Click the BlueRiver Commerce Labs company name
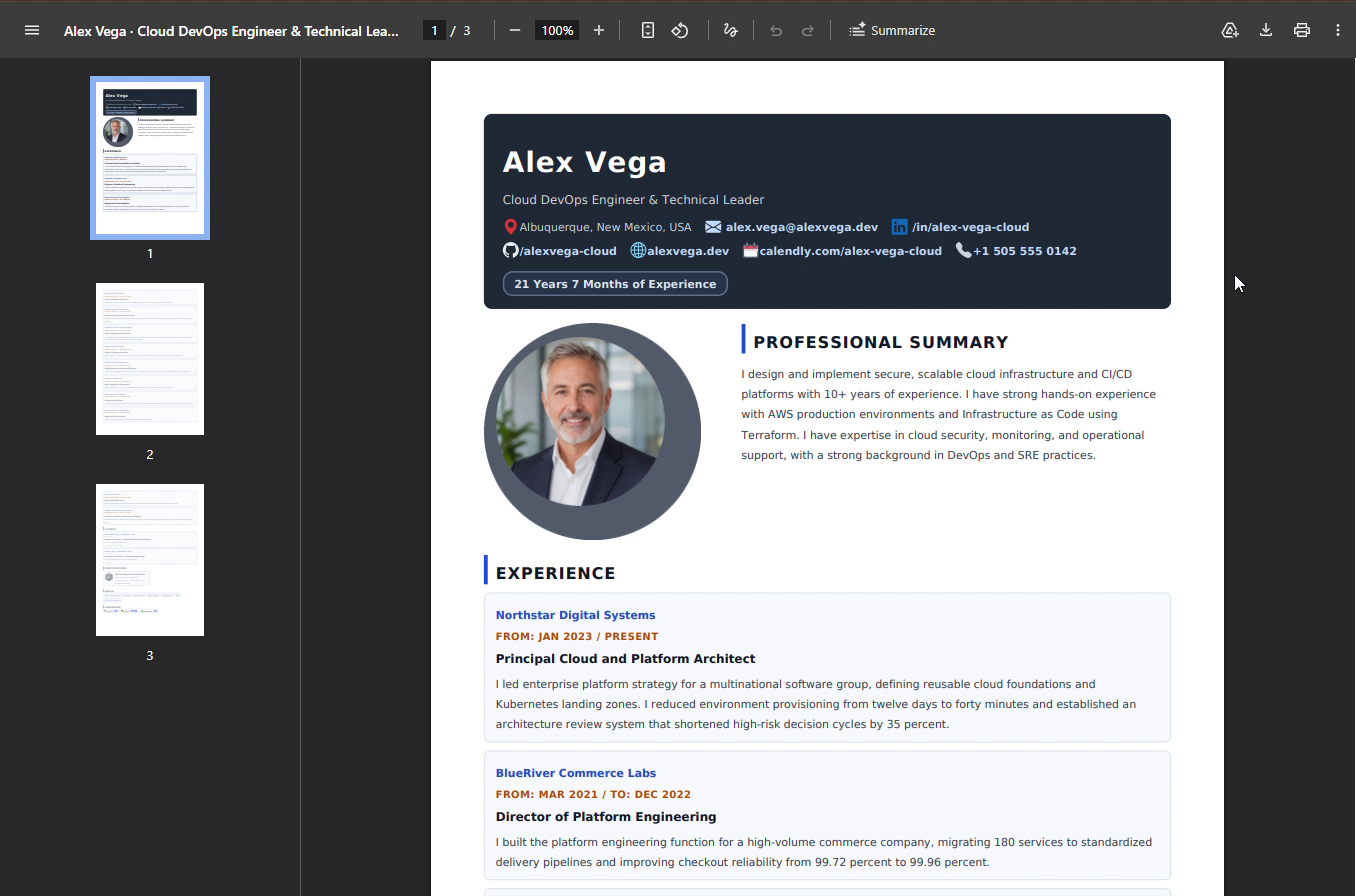This screenshot has height=896, width=1356. point(576,773)
